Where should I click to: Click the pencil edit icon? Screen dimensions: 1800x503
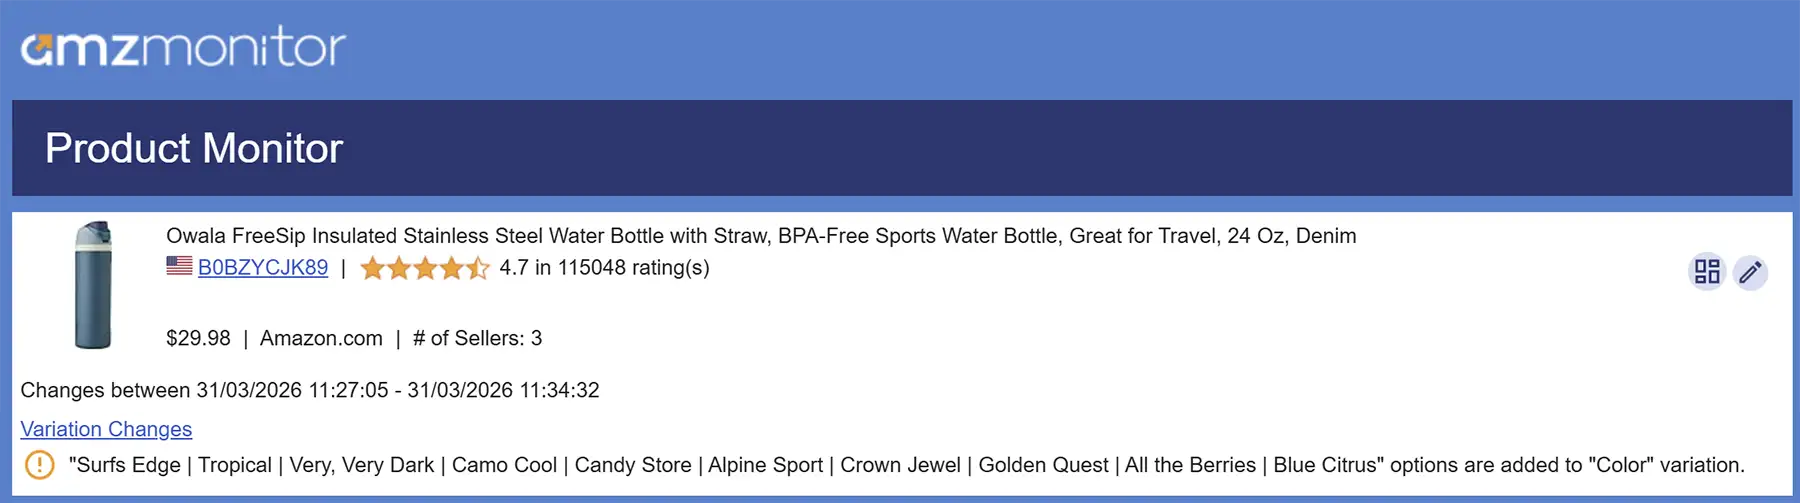pos(1750,272)
